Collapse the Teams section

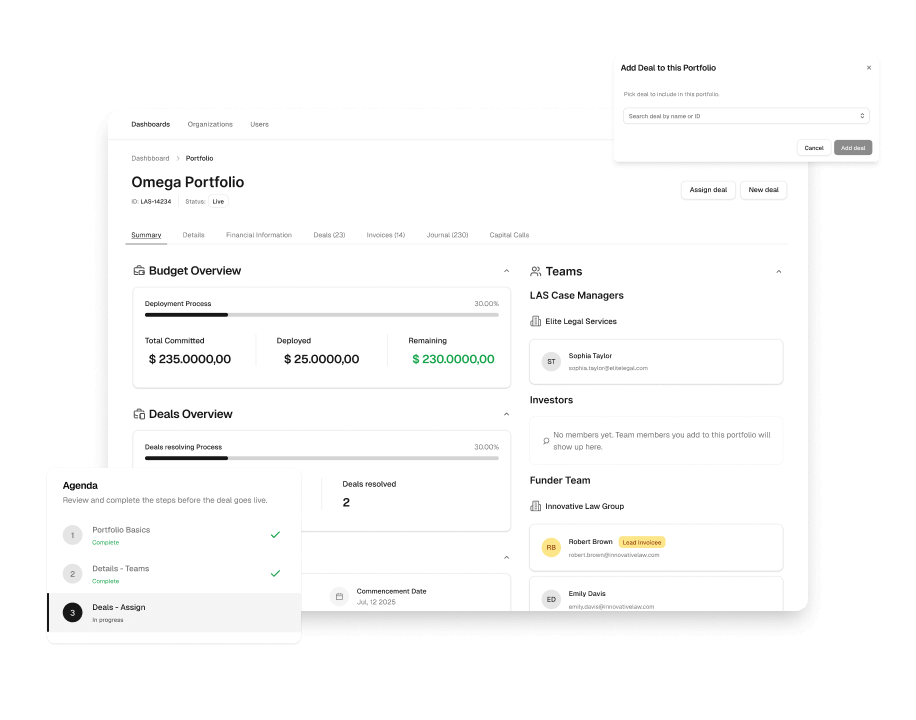pos(778,271)
